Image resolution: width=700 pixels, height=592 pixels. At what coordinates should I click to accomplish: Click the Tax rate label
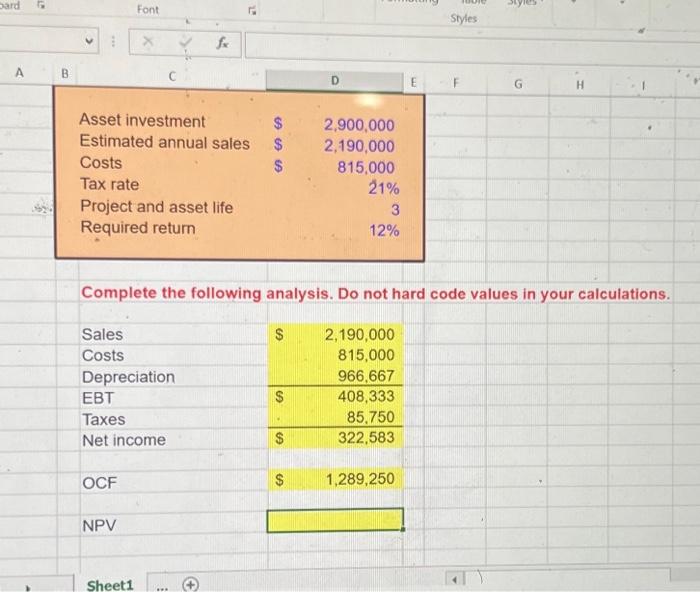(109, 184)
